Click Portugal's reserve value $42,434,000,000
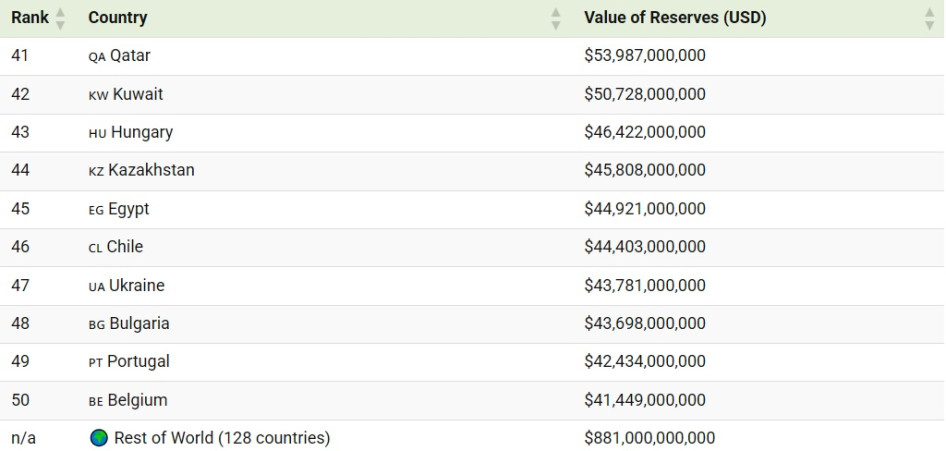Image resolution: width=946 pixels, height=451 pixels. 645,362
